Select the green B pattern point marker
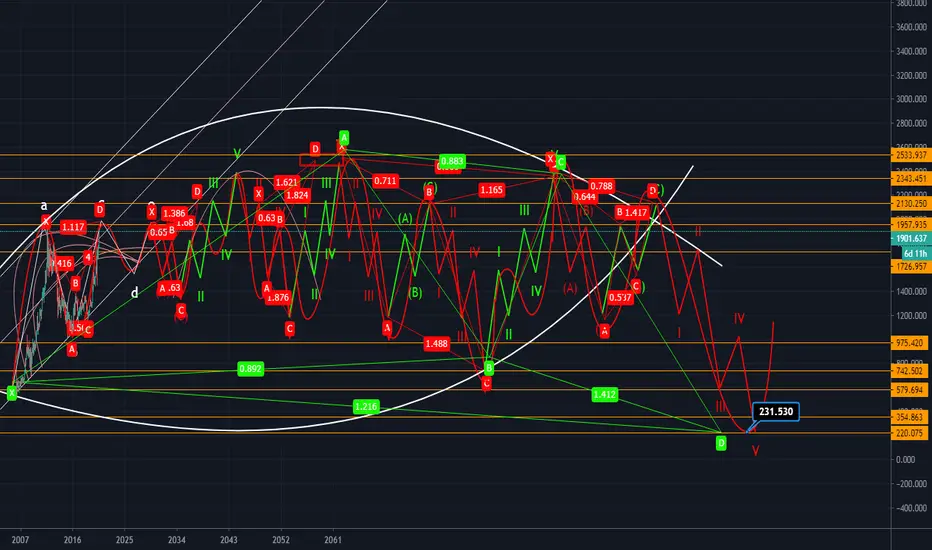The height and width of the screenshot is (550, 932). click(489, 368)
